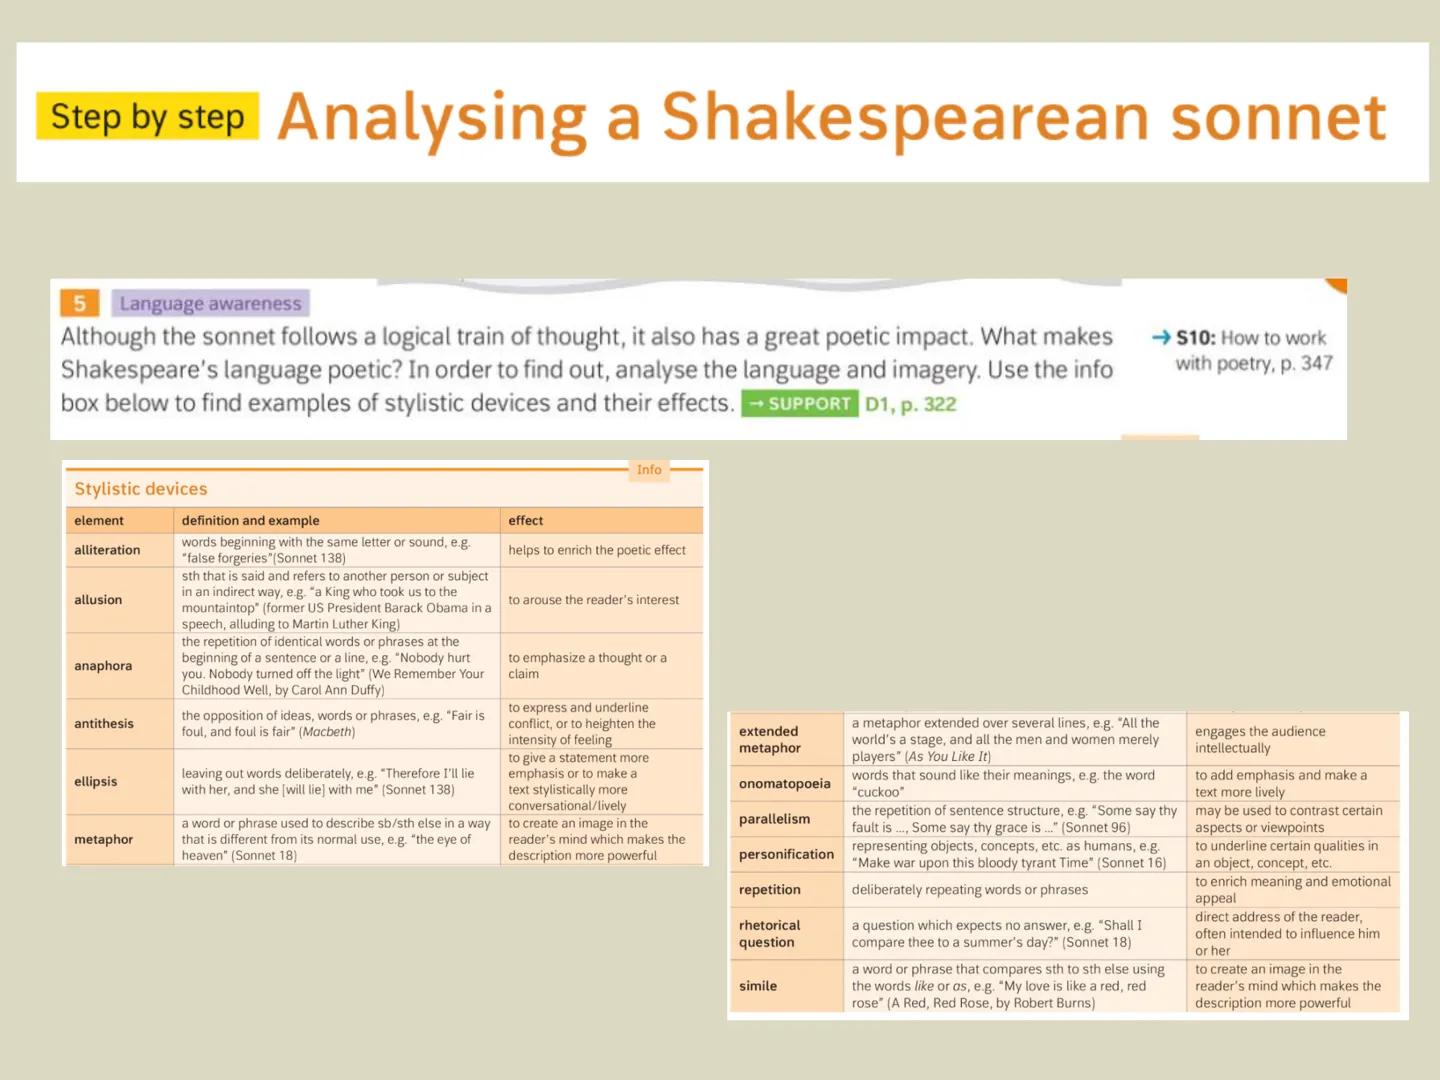Select the 'ellipsis' row label

[x=96, y=782]
